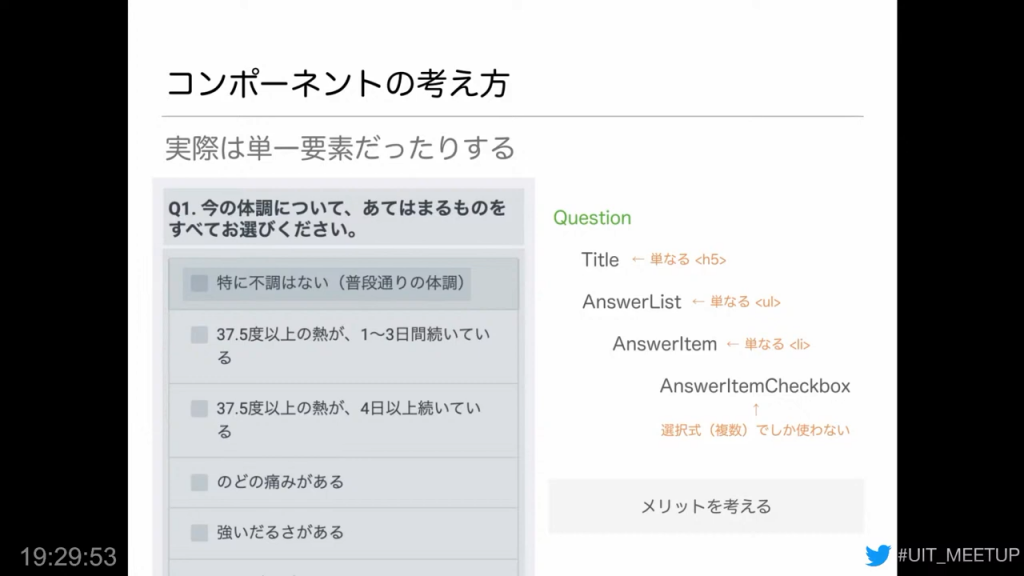This screenshot has height=576, width=1024.
Task: Toggle the 強いだるさがある checkbox
Action: [x=199, y=532]
